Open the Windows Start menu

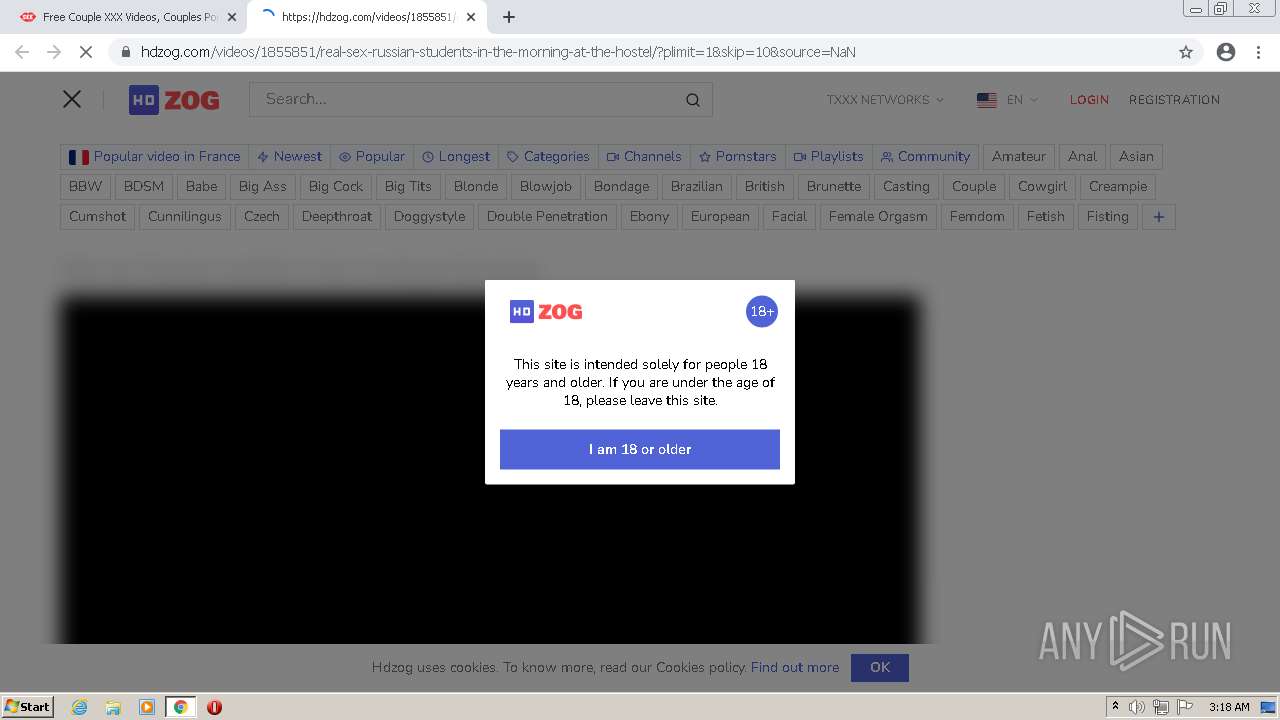click(x=27, y=707)
